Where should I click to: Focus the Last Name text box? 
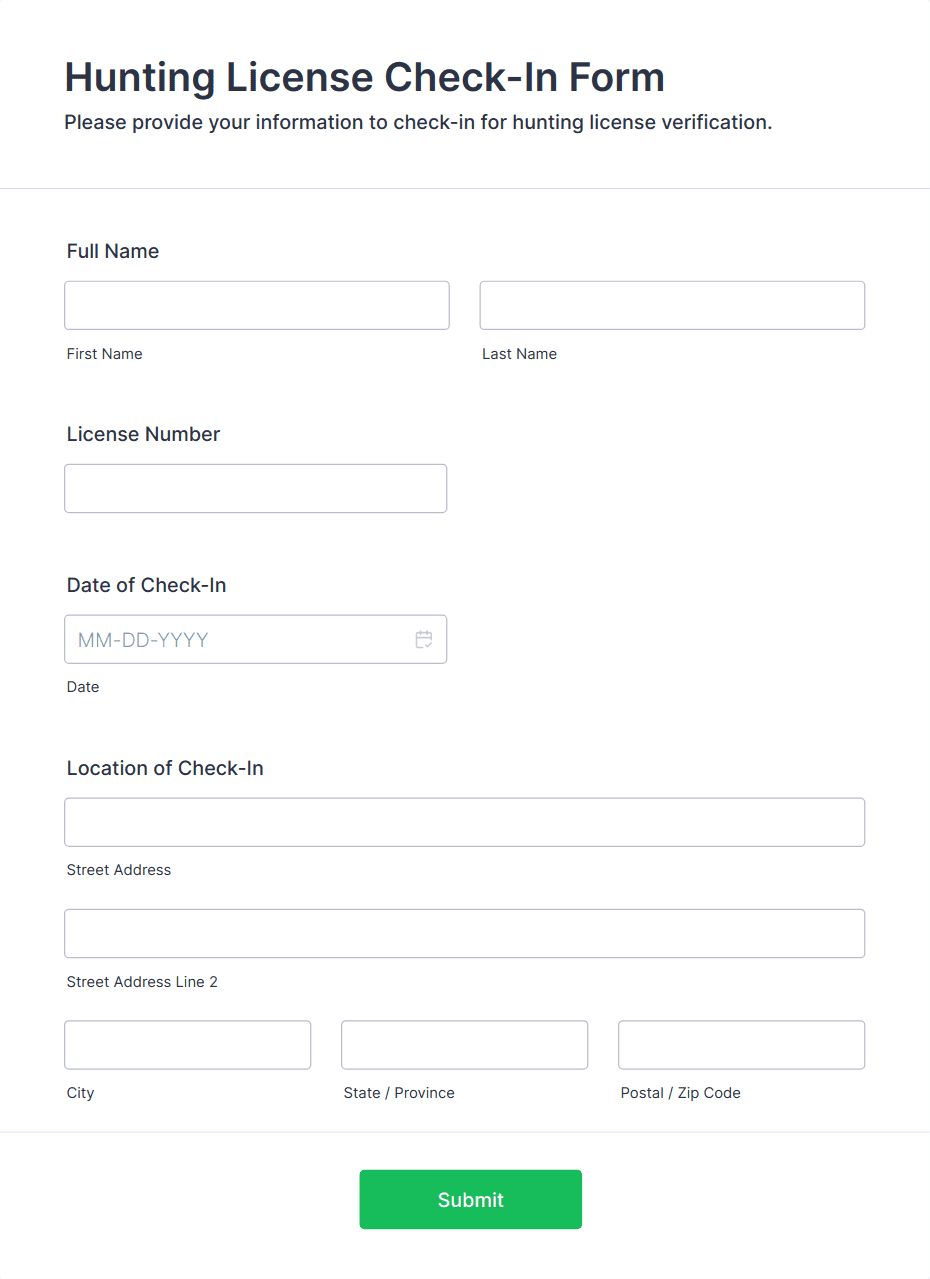672,305
